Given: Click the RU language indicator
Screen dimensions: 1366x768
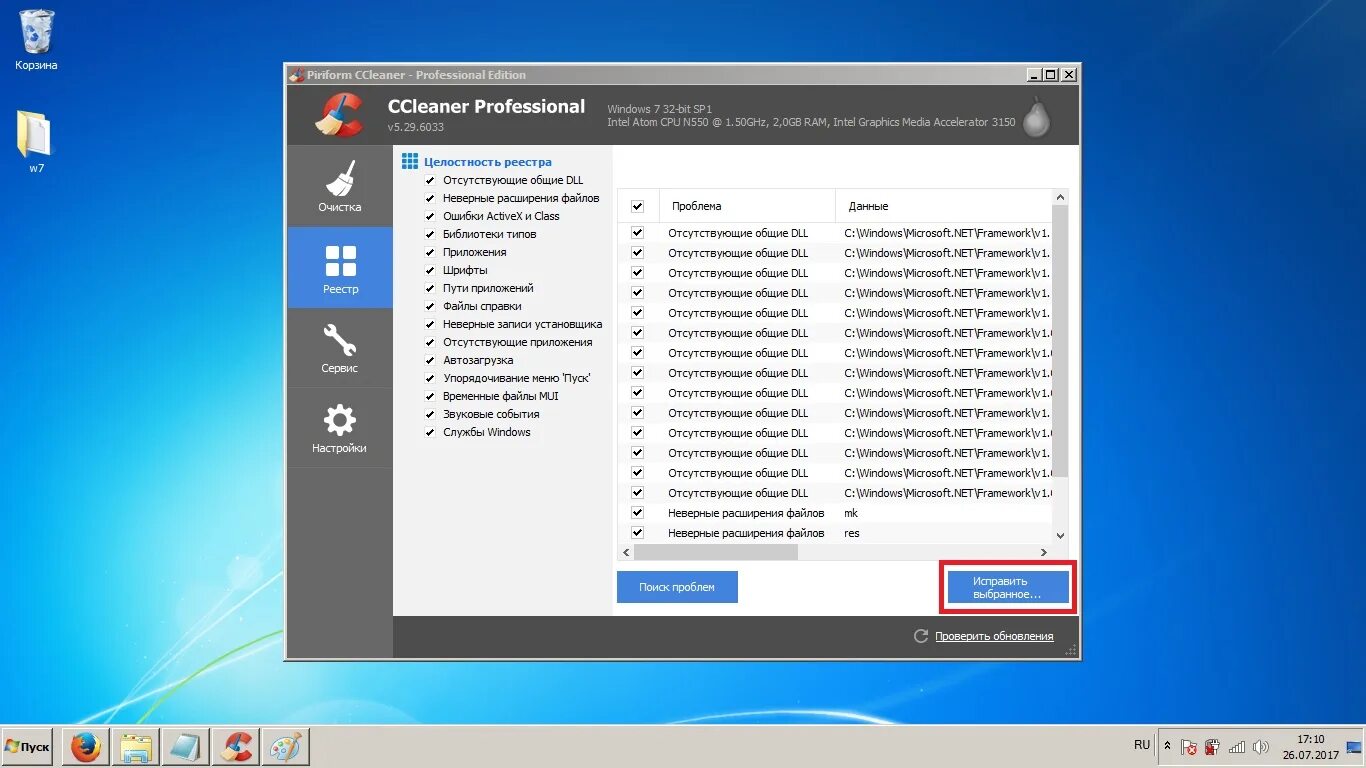Looking at the screenshot, I should tap(1142, 745).
